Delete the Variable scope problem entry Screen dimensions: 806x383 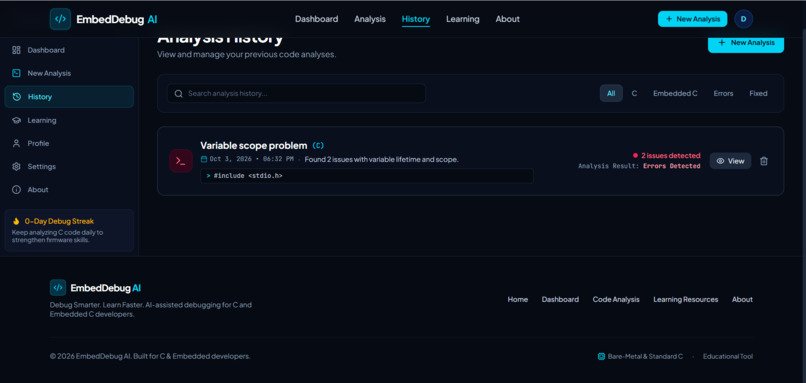(764, 161)
